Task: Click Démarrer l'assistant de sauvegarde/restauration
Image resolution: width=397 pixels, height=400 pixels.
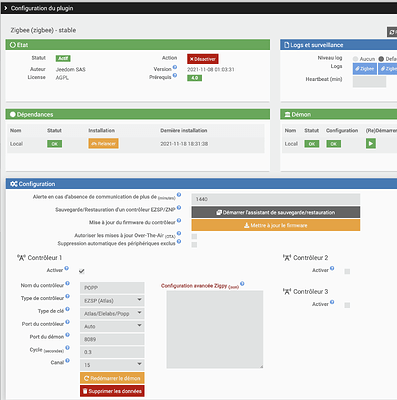Action: pos(276,212)
